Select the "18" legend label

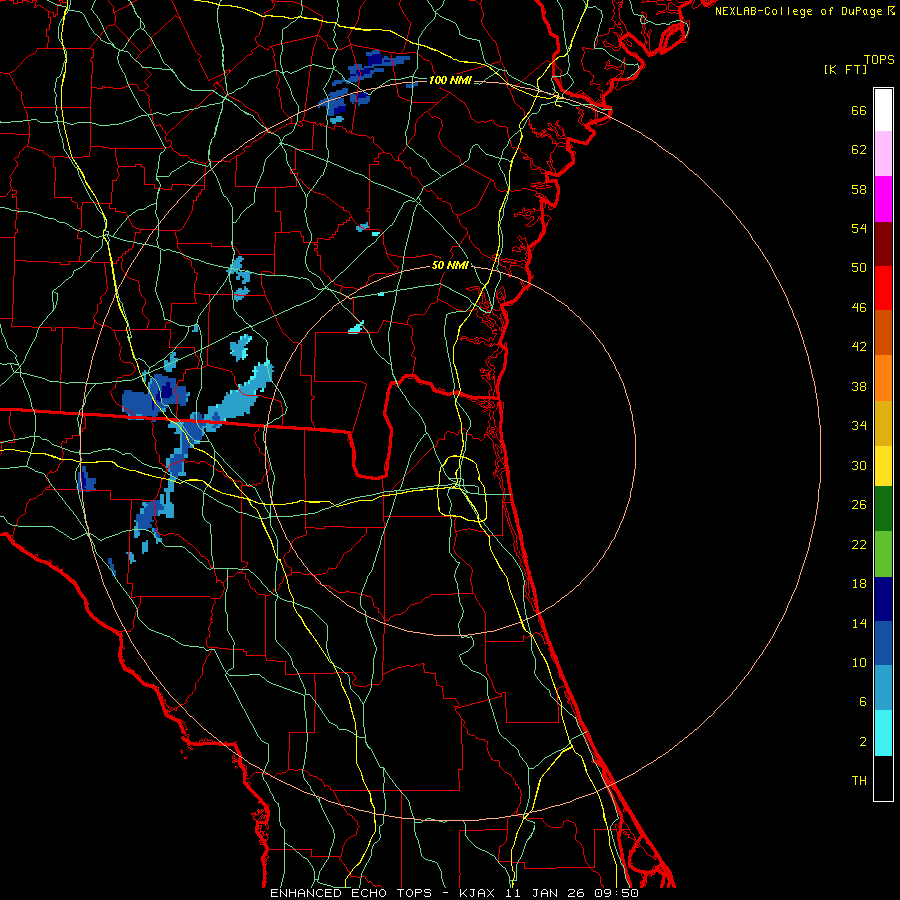click(859, 584)
